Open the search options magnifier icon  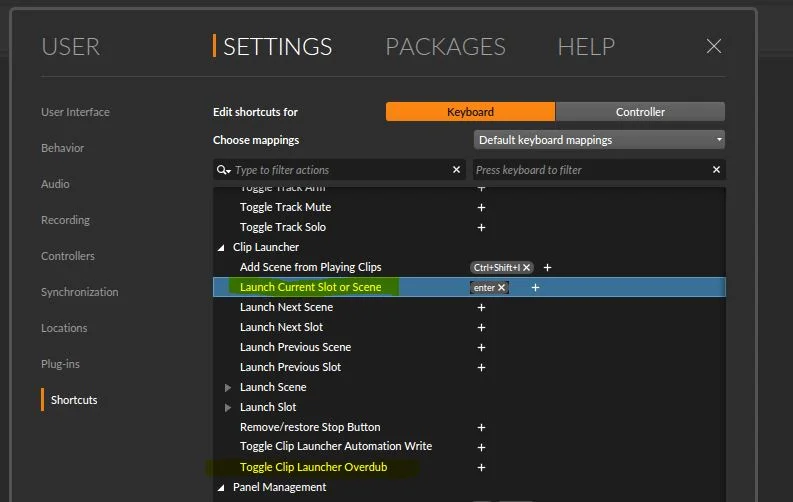(224, 170)
